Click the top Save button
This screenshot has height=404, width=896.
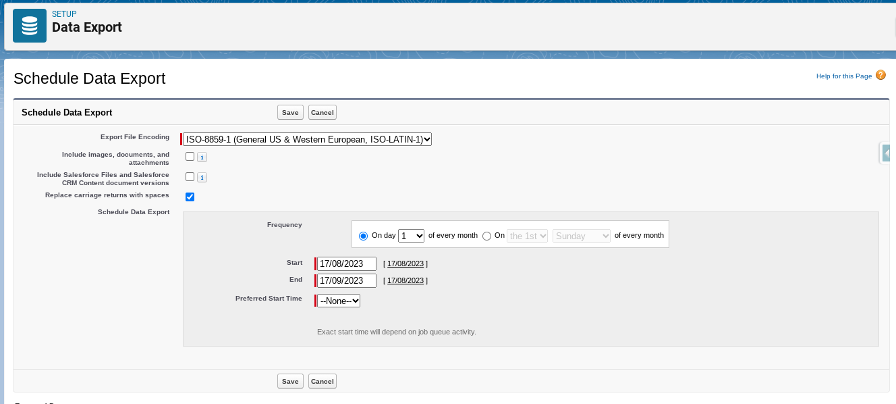[290, 113]
